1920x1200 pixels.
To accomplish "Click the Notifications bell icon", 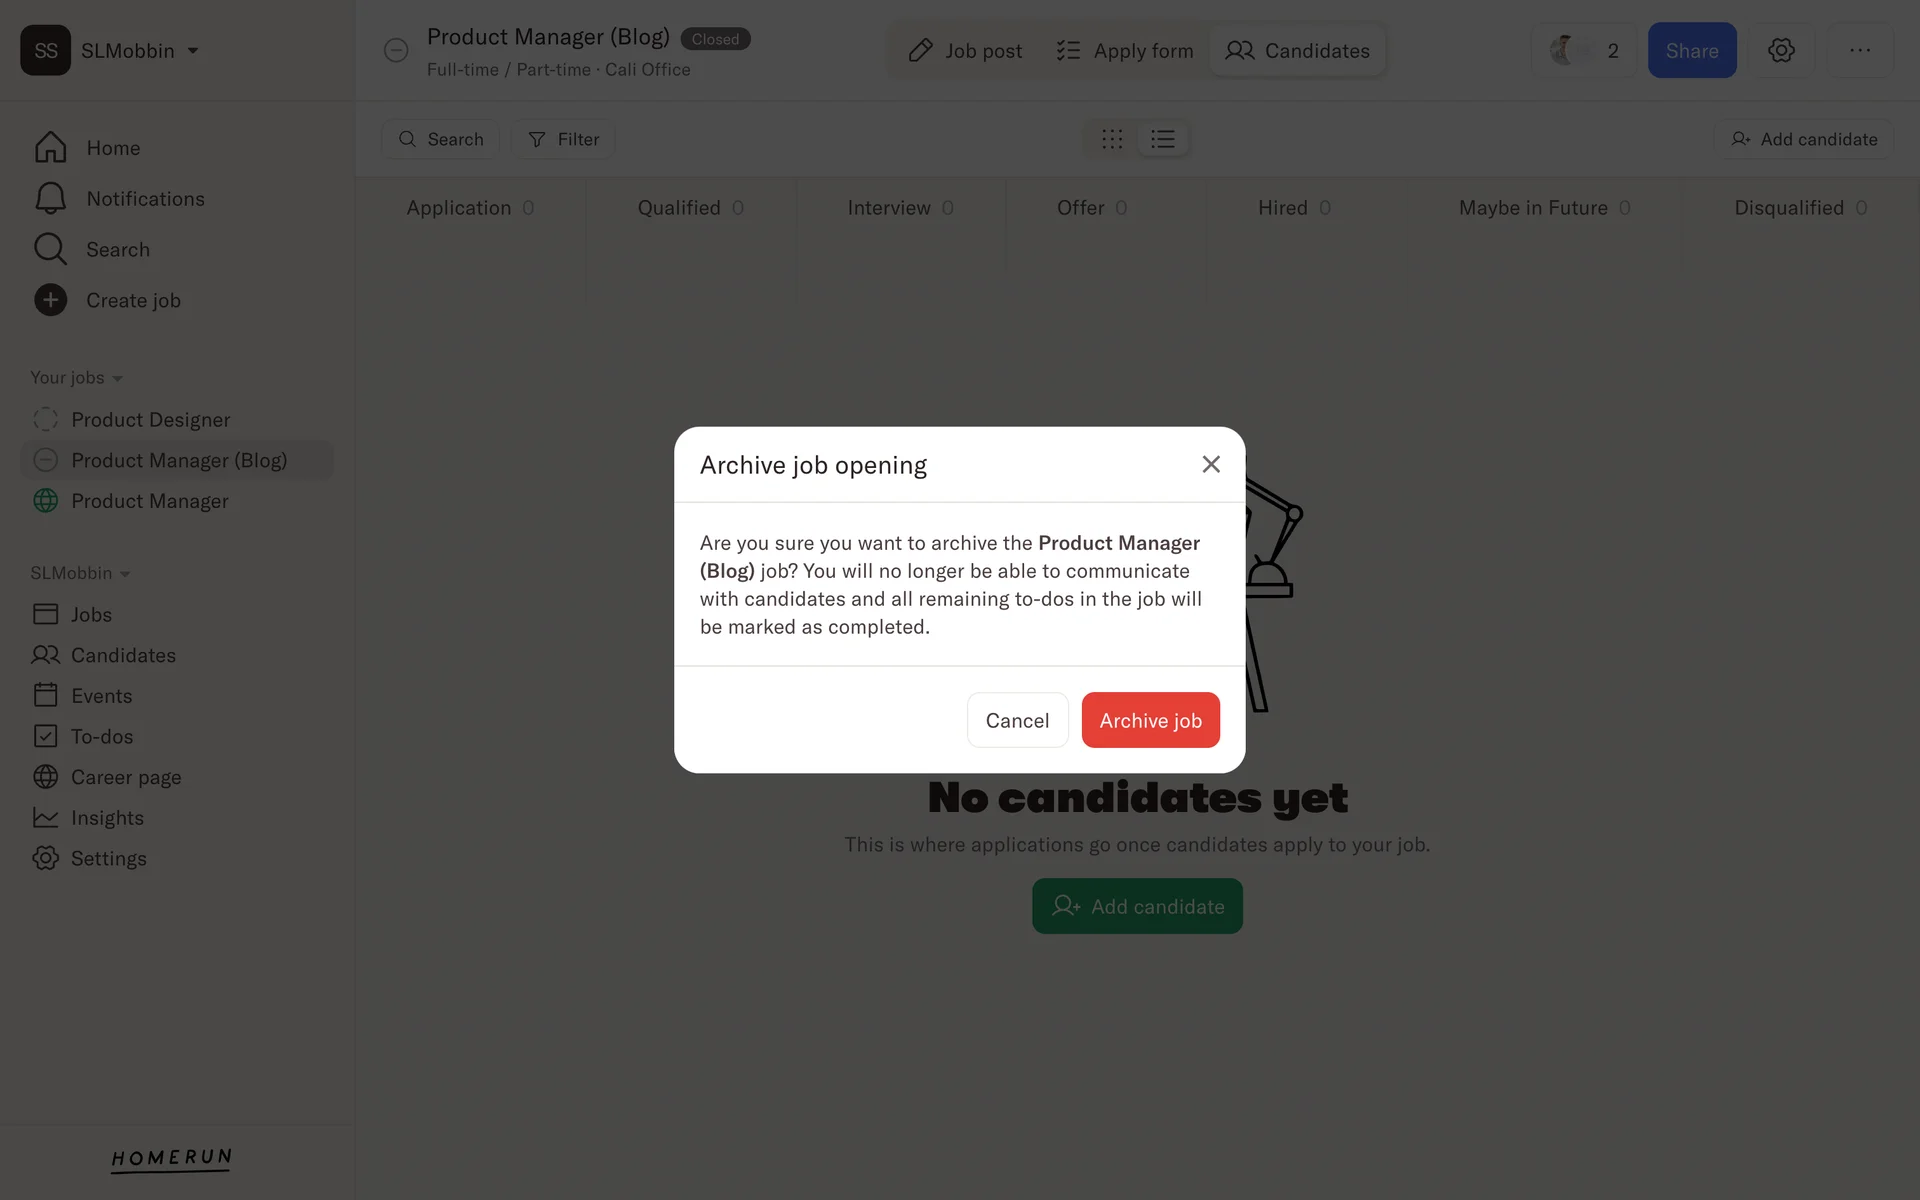I will tap(50, 198).
